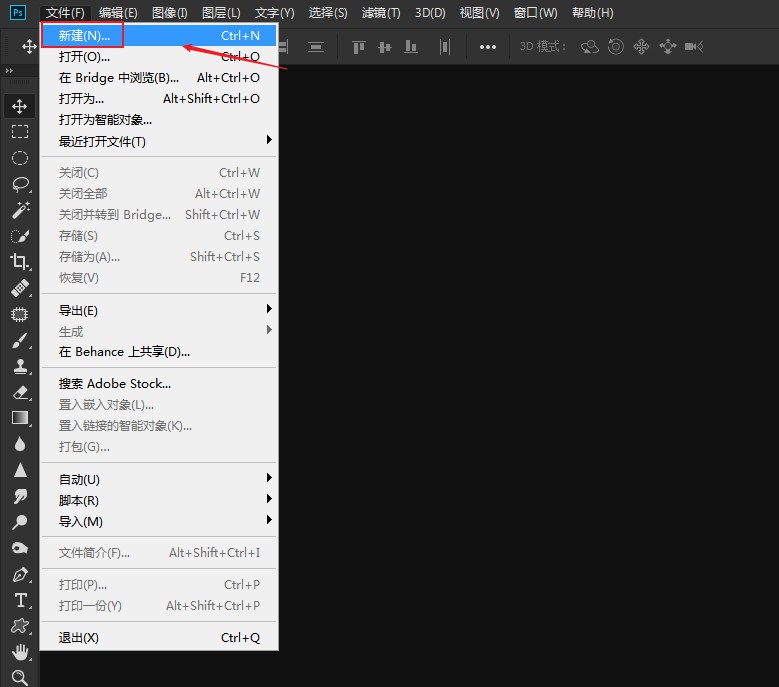Screen dimensions: 779x687
Task: Click the Photoshop Ps logo icon
Action: [x=18, y=12]
